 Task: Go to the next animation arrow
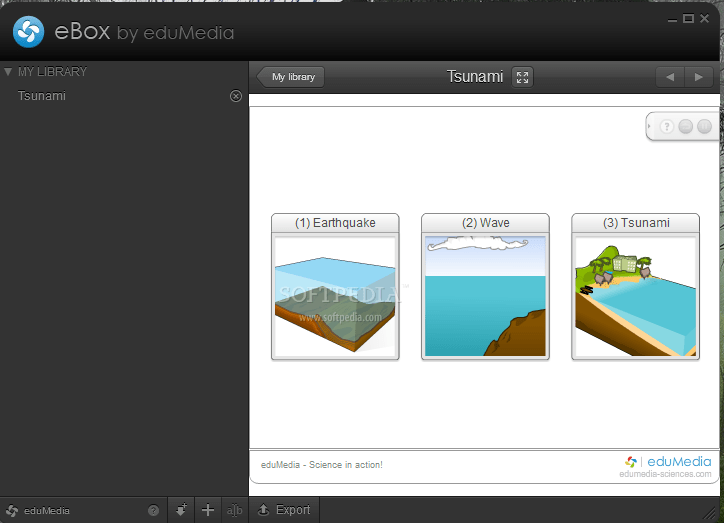coord(699,77)
